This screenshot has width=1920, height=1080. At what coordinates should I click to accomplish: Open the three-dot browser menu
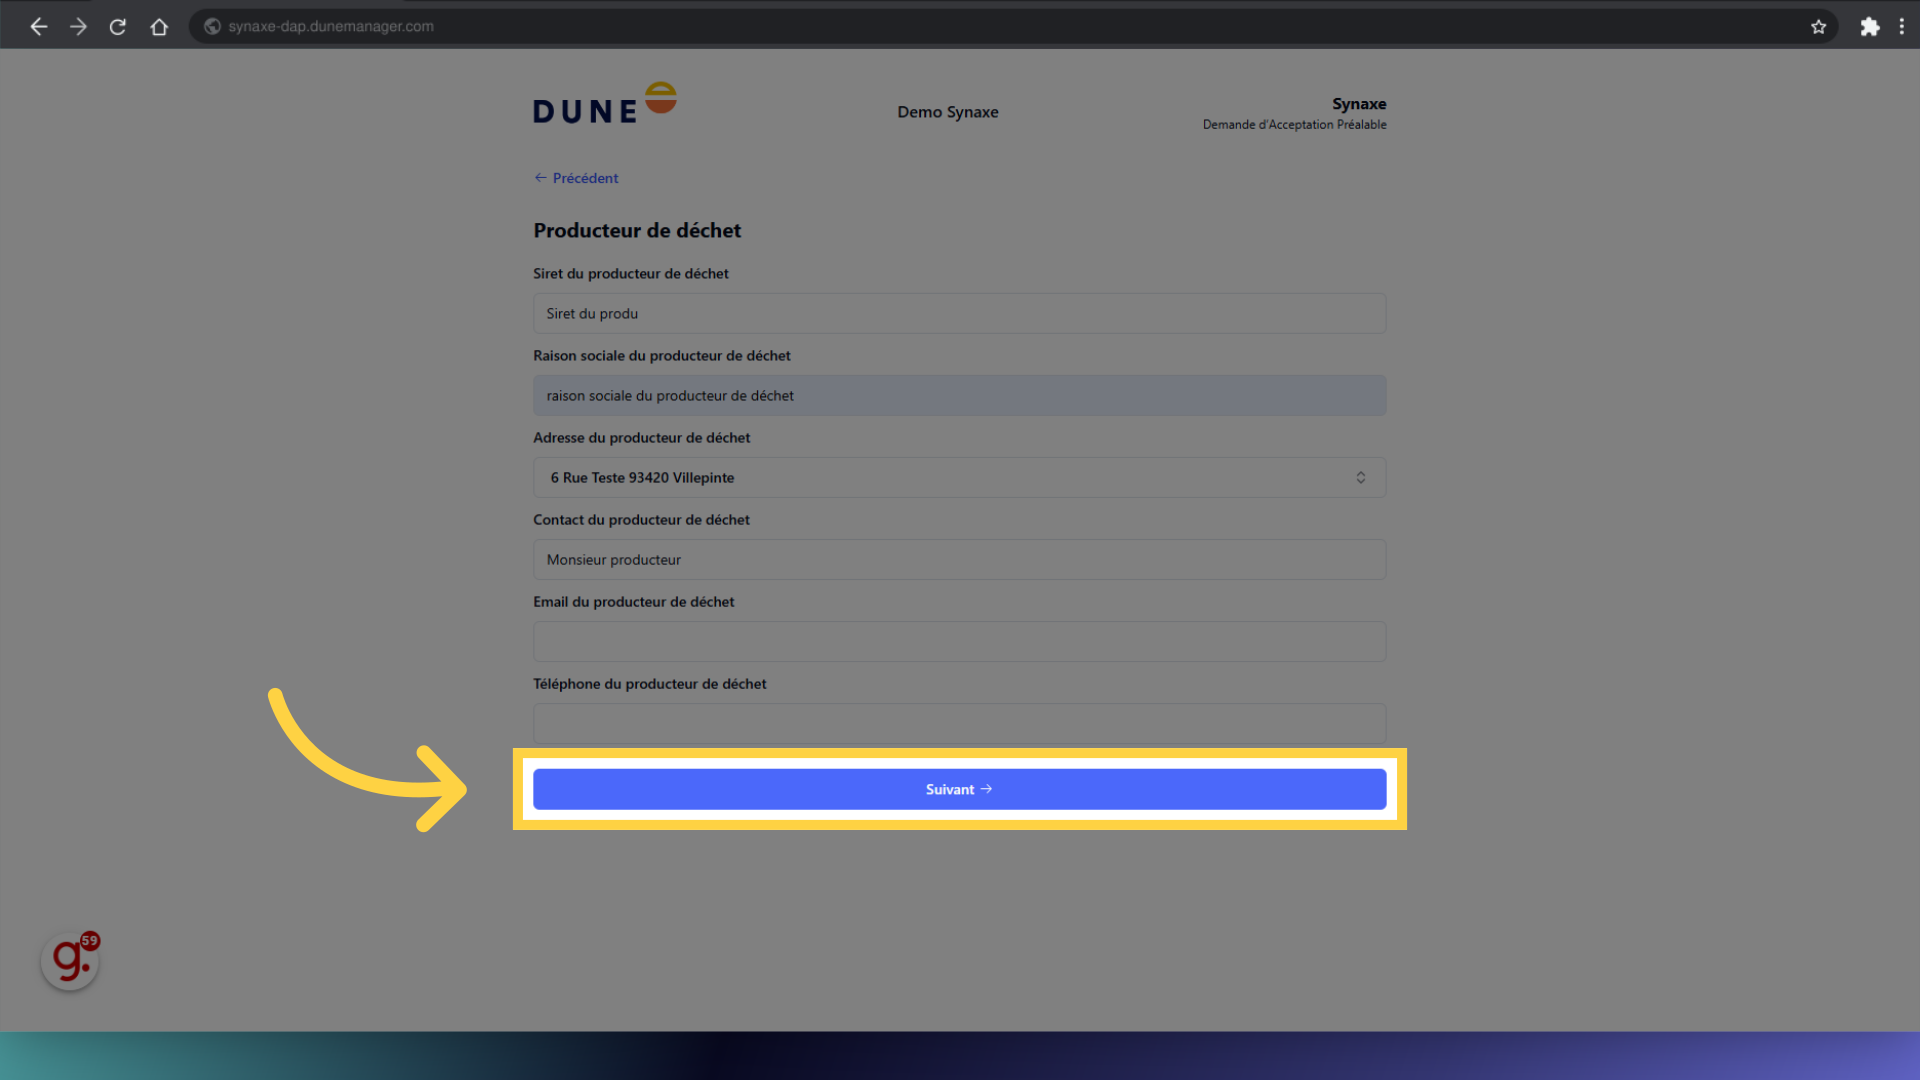click(1902, 27)
